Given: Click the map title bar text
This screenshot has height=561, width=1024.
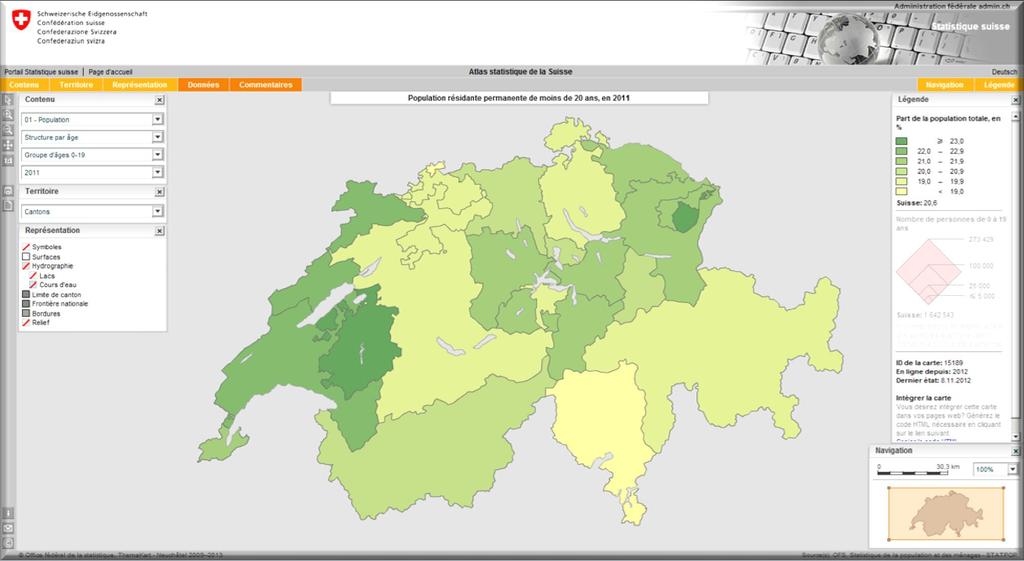Looking at the screenshot, I should pyautogui.click(x=519, y=99).
